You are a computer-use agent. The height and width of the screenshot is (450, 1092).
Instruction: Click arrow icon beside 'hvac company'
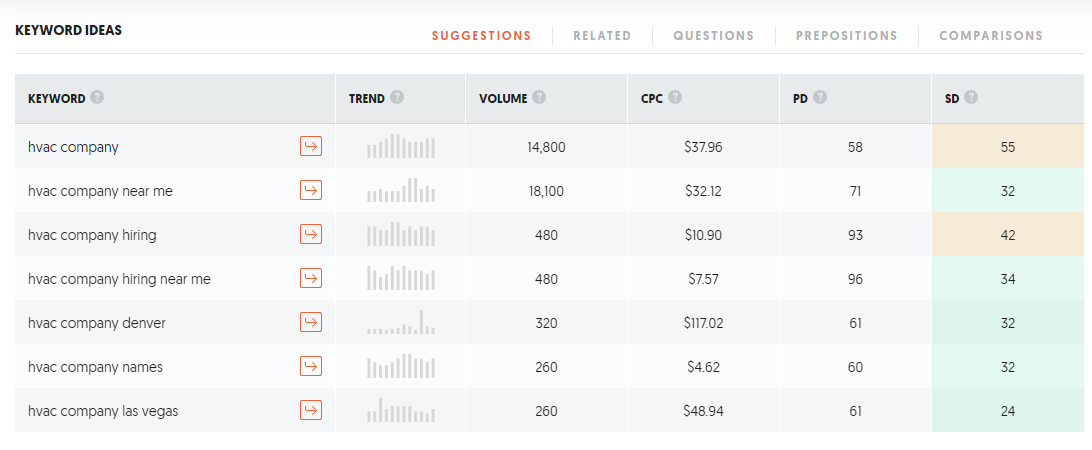pyautogui.click(x=311, y=147)
